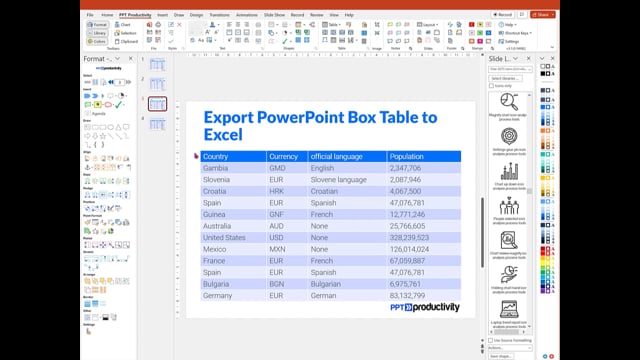Click the Settings icon in ribbon
This screenshot has width=640, height=360.
509,41
